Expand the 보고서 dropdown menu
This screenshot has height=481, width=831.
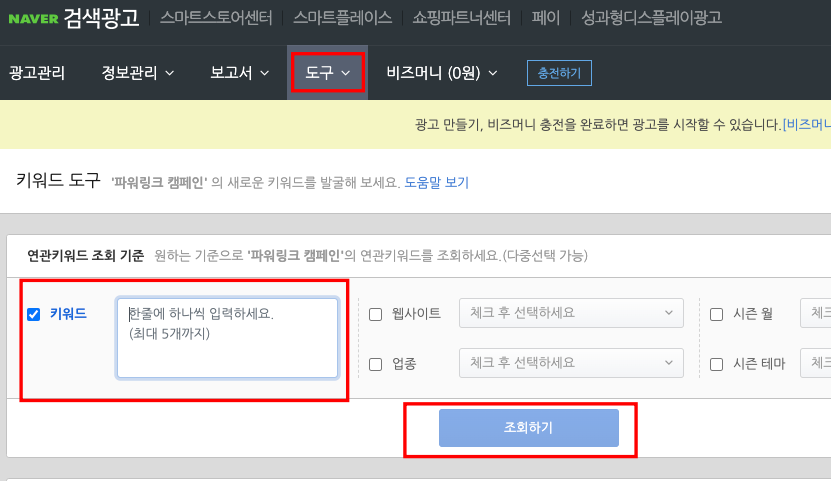pyautogui.click(x=240, y=73)
